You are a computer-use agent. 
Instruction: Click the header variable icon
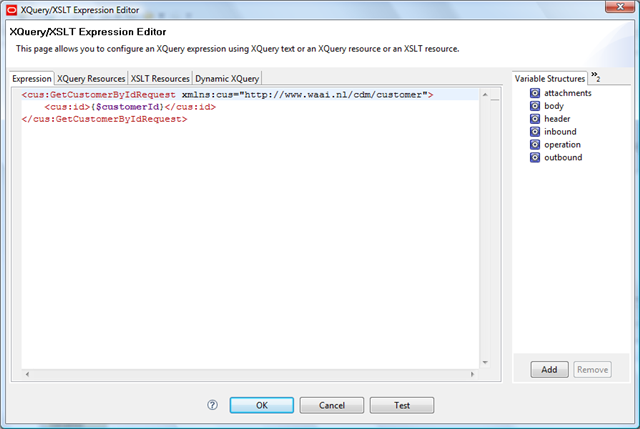535,119
